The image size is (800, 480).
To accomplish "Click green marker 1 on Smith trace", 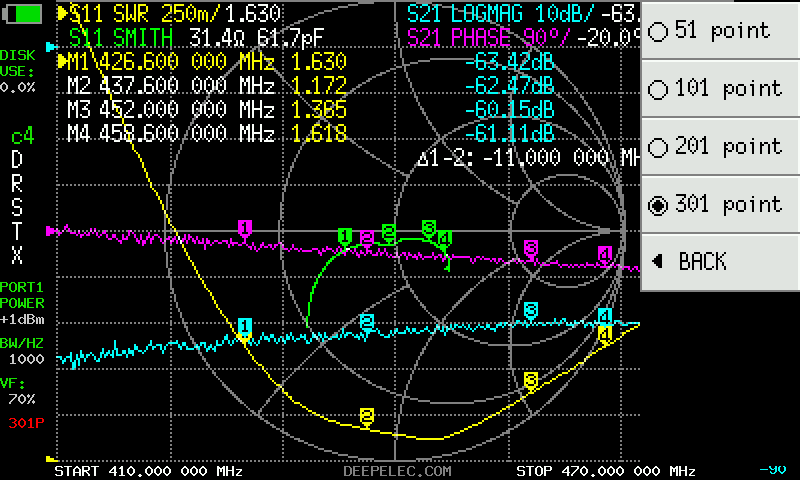I will (x=345, y=238).
